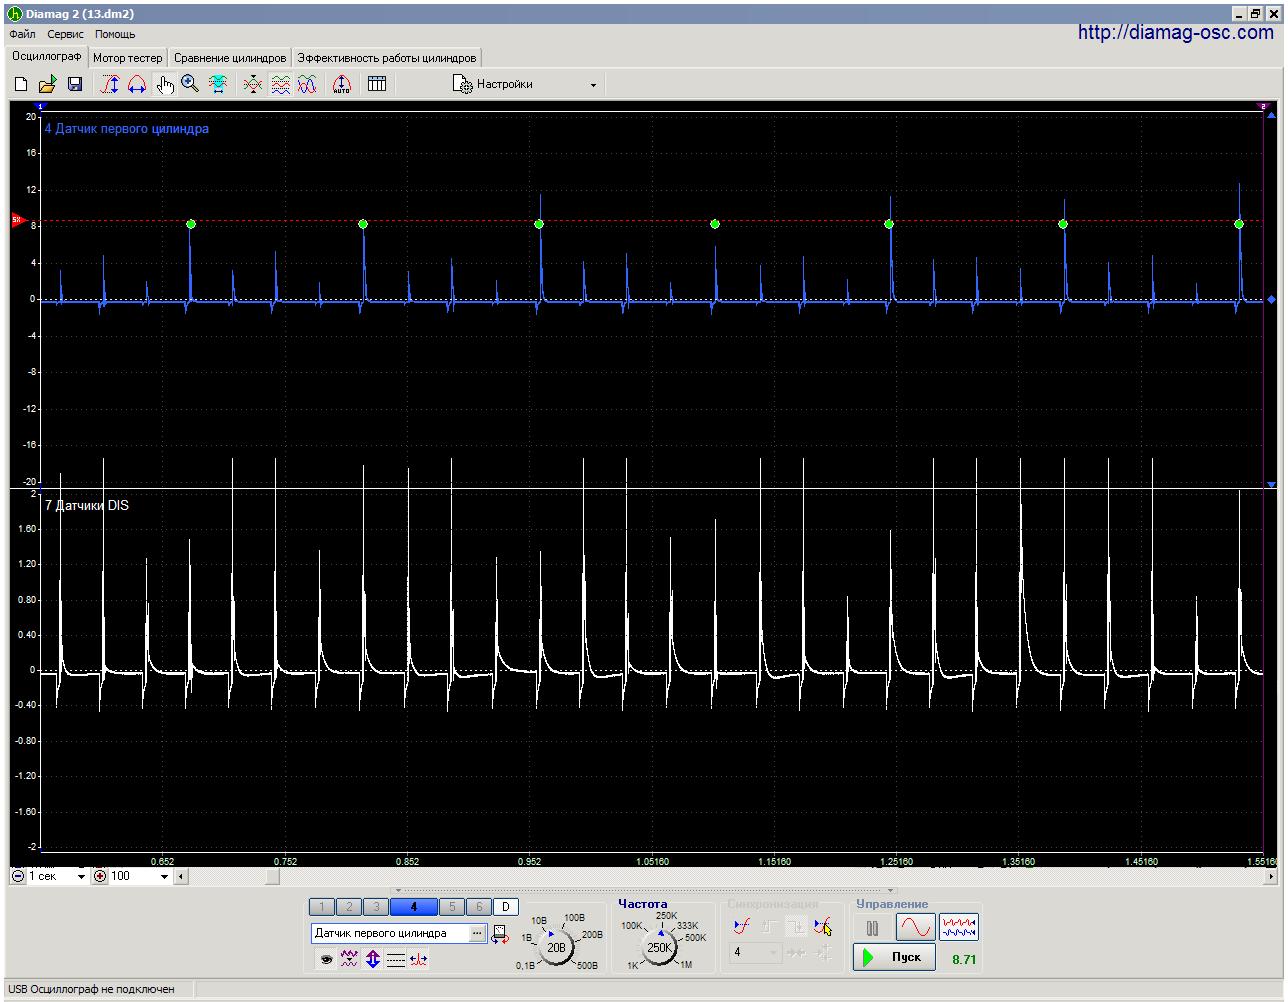Click the purple waveform filter icon below channel name
The height and width of the screenshot is (1002, 1288).
pyautogui.click(x=349, y=960)
